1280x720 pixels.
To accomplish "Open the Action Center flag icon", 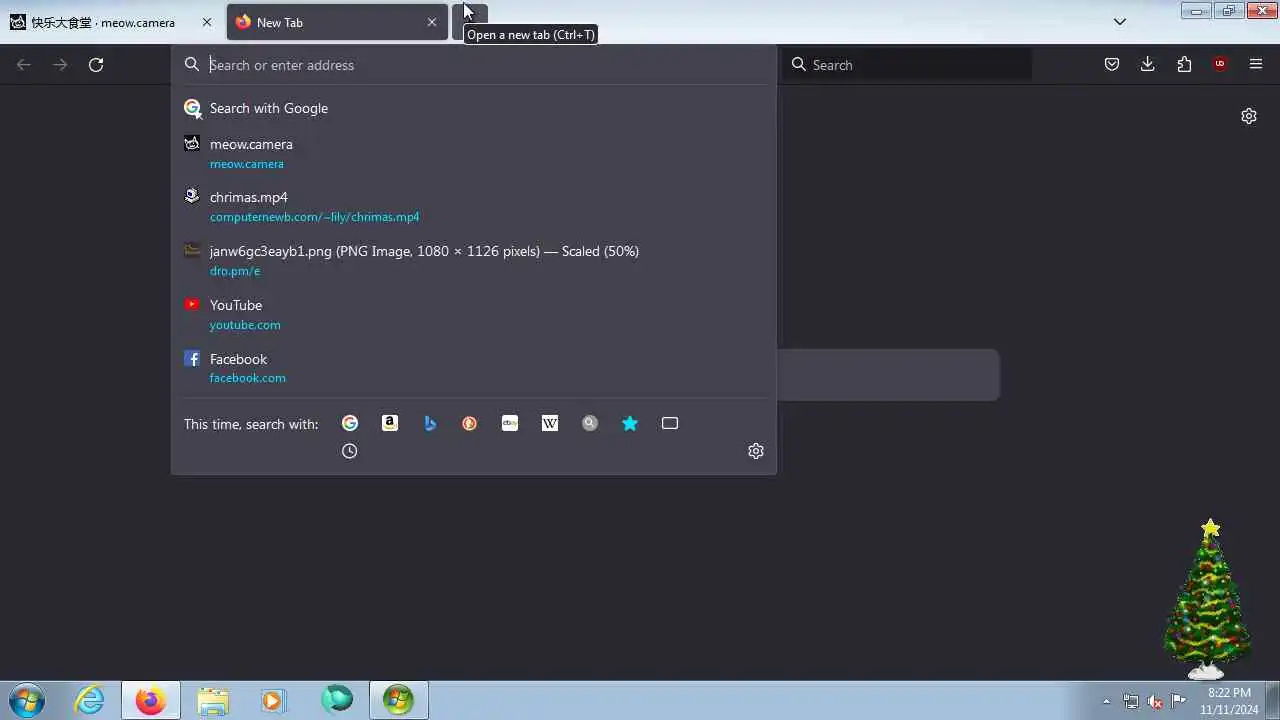I will [1179, 700].
